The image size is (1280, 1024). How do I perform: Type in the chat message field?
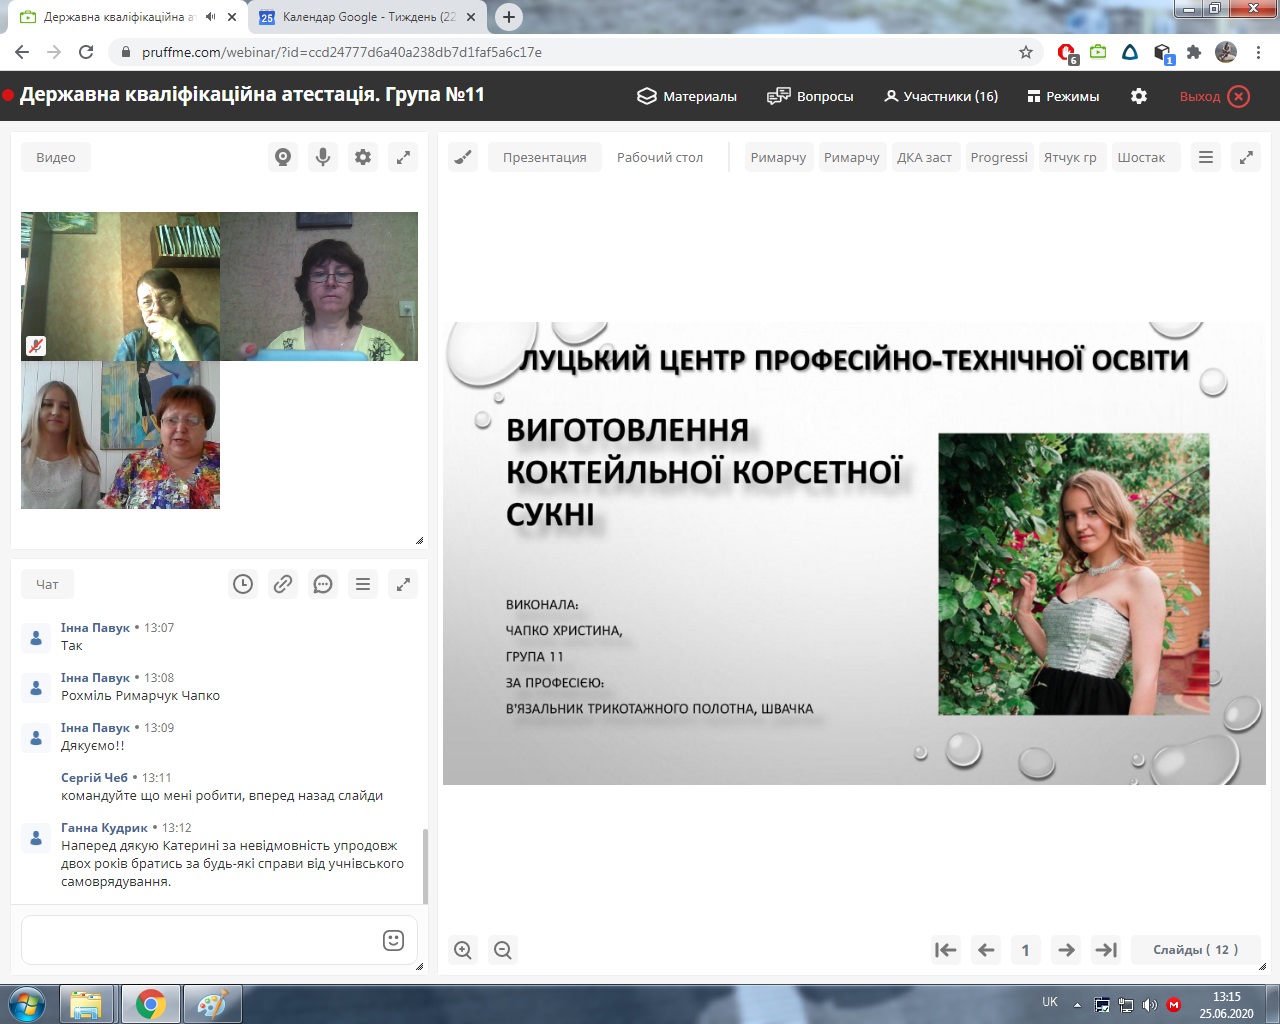click(x=200, y=940)
